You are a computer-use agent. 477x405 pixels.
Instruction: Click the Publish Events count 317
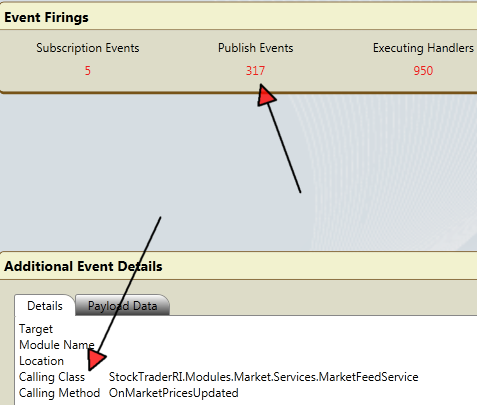click(255, 71)
